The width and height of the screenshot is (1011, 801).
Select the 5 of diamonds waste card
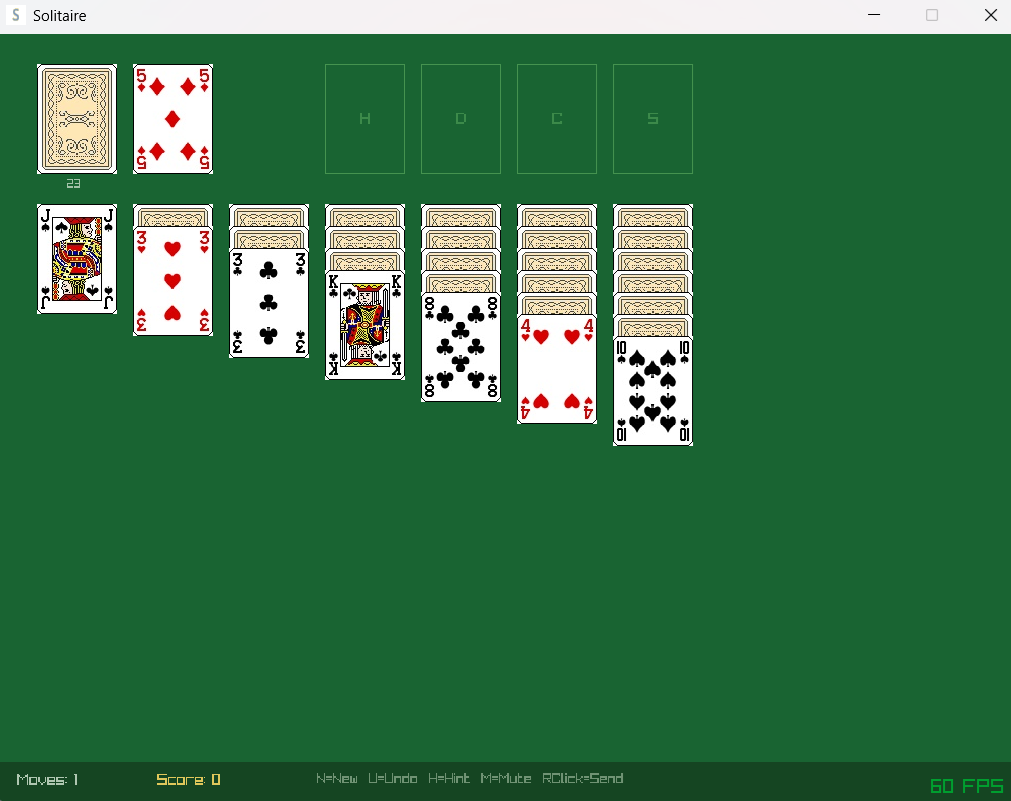172,119
